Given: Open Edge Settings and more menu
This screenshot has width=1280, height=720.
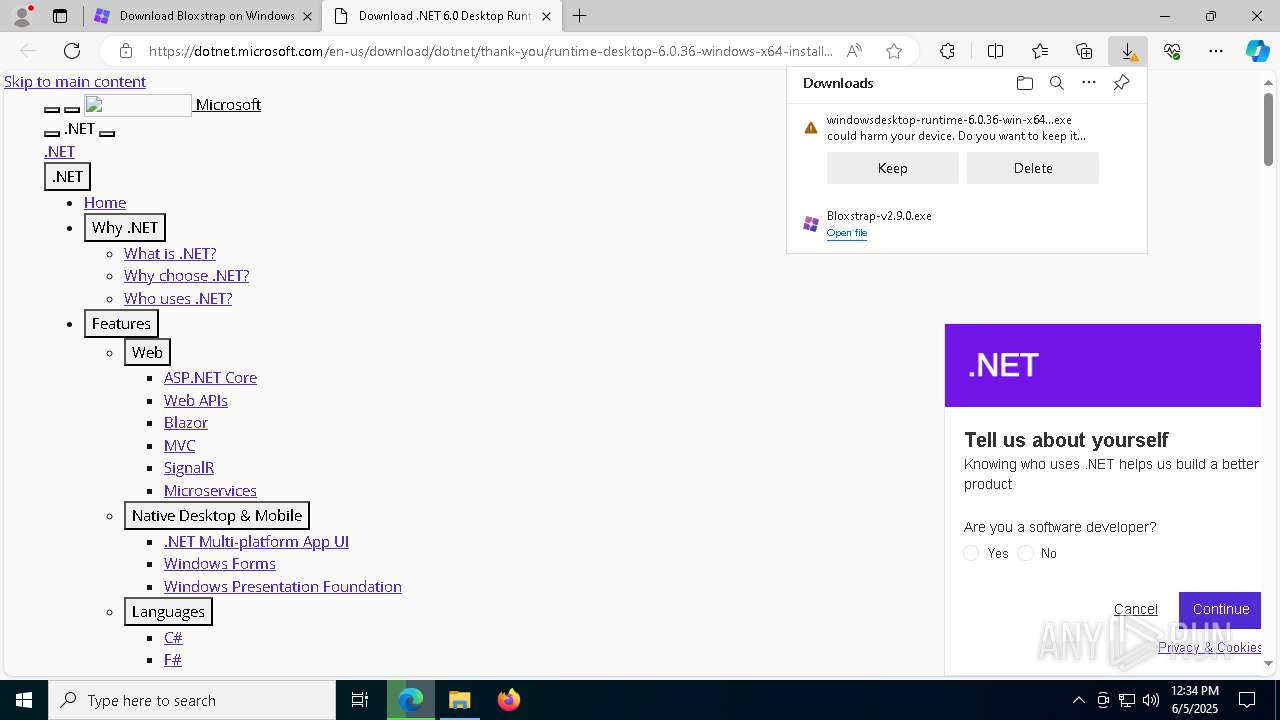Looking at the screenshot, I should (1216, 51).
